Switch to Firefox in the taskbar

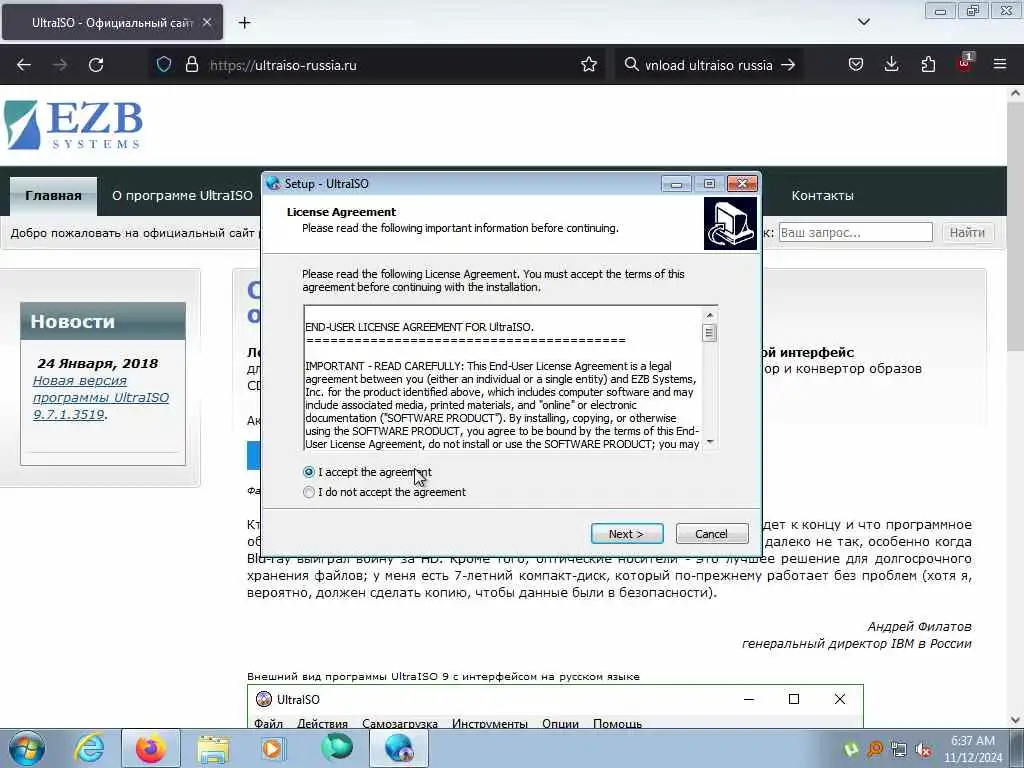click(151, 748)
